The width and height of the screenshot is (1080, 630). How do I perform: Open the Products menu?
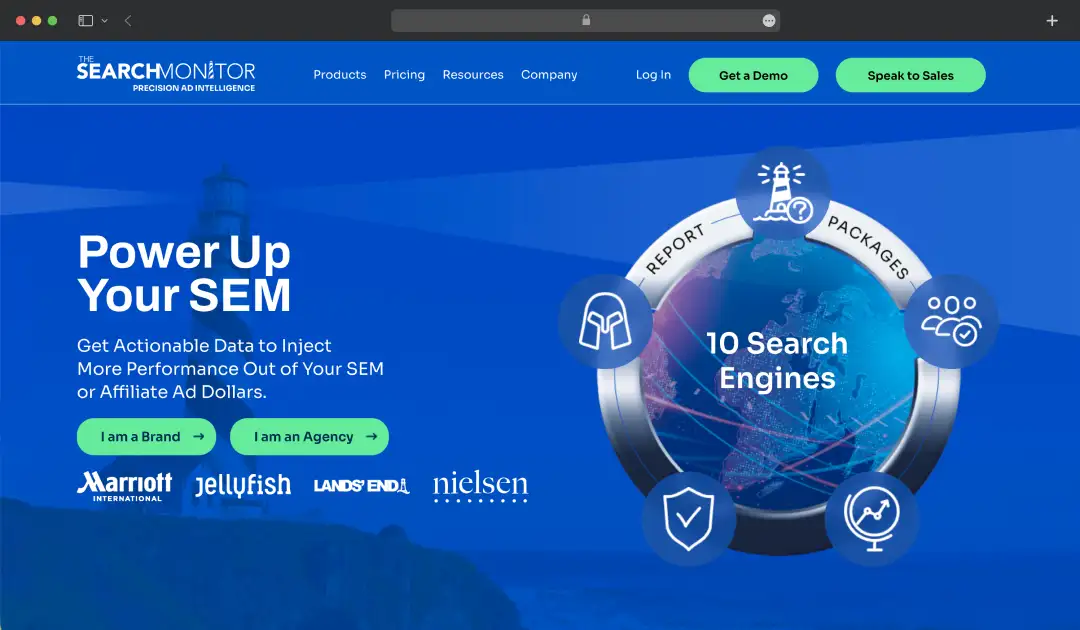coord(340,74)
